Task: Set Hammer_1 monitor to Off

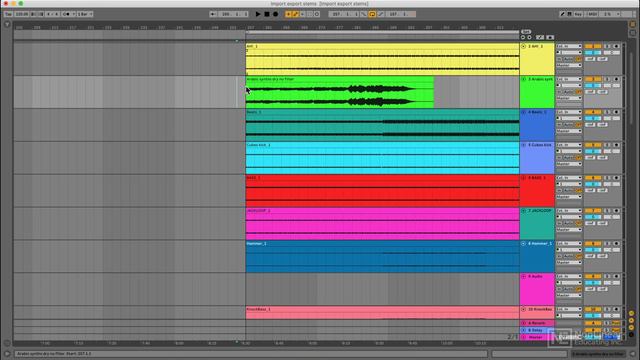Action: (578, 256)
